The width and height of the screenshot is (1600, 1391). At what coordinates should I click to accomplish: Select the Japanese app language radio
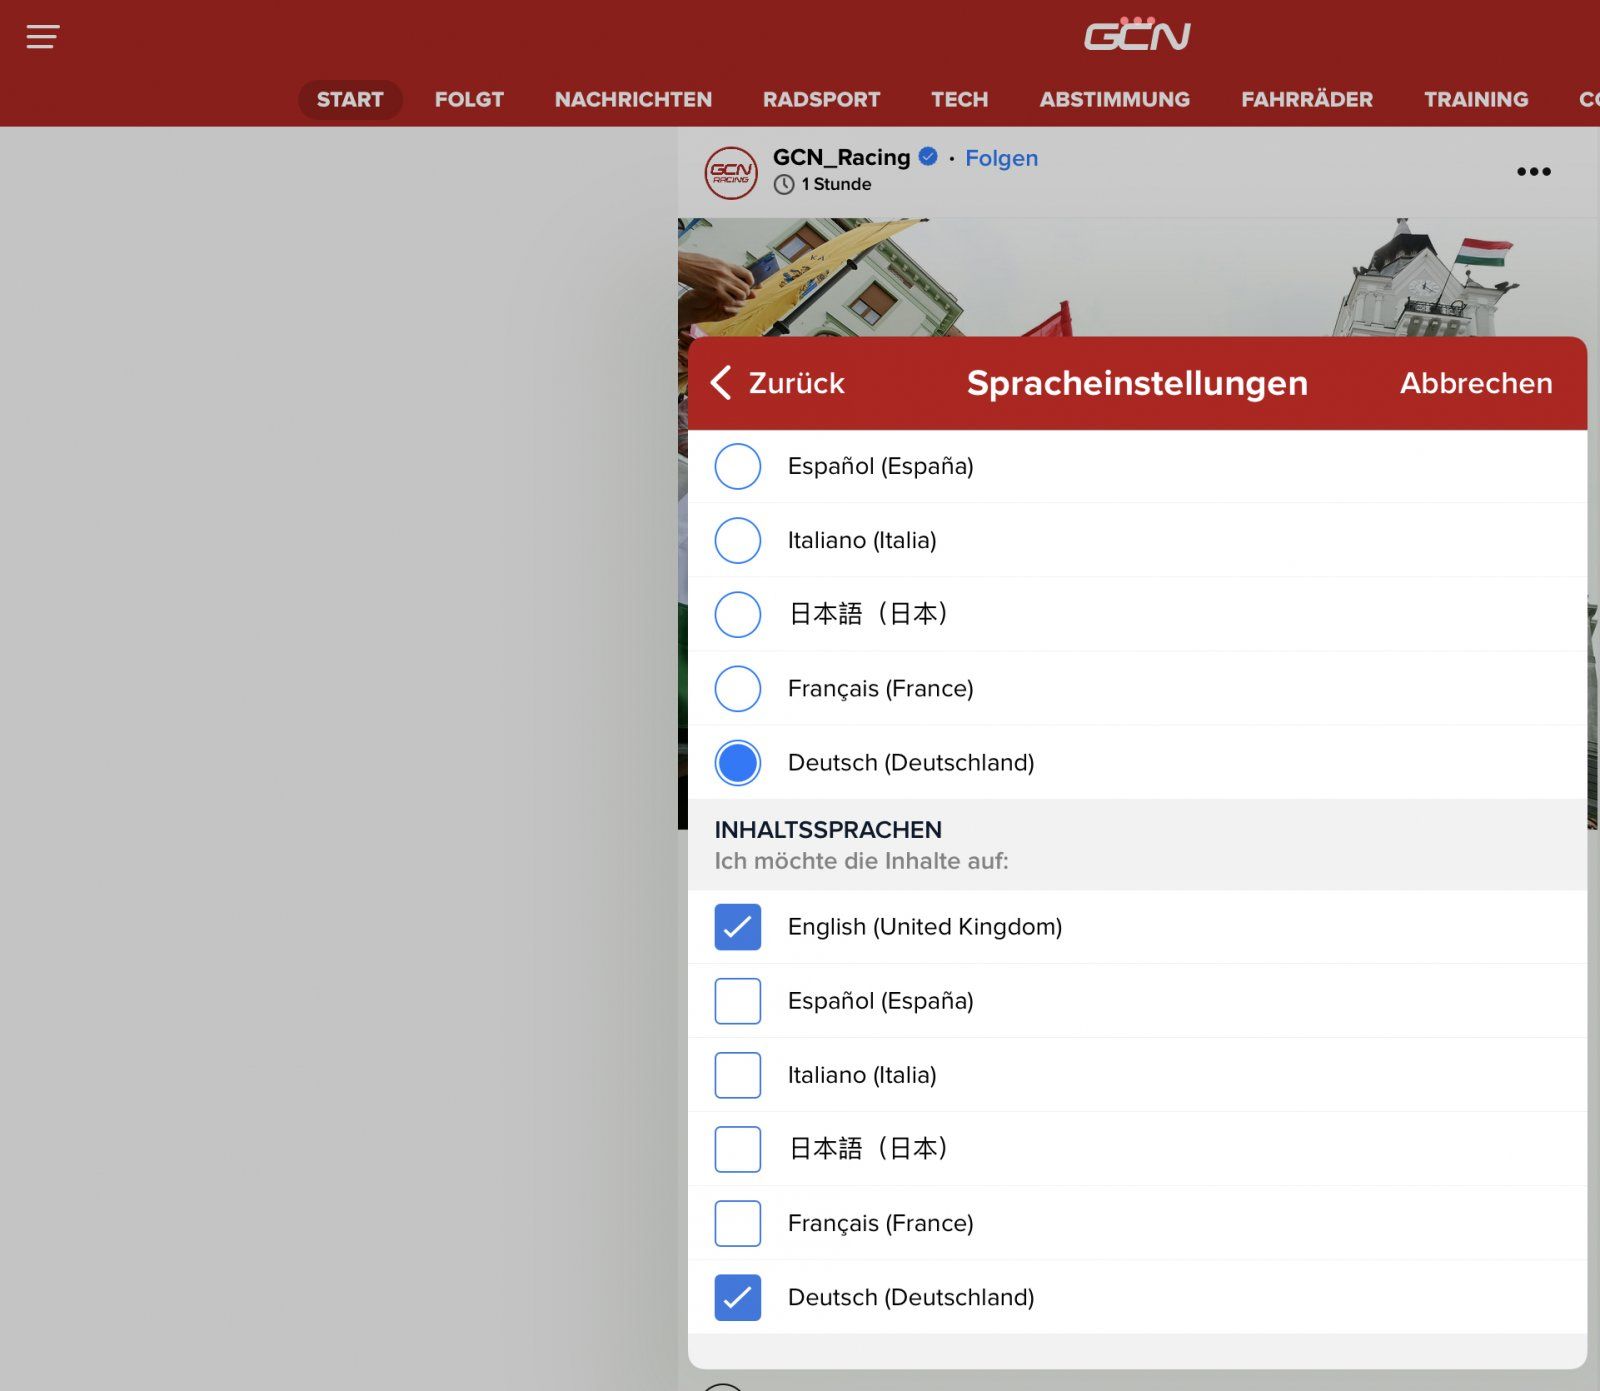coord(738,614)
